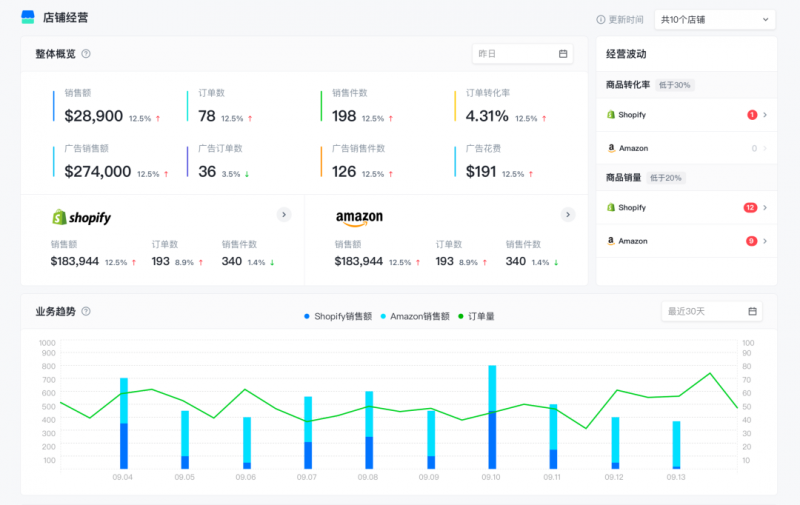Click the Shopify logo in store card
The image size is (800, 505).
82,217
